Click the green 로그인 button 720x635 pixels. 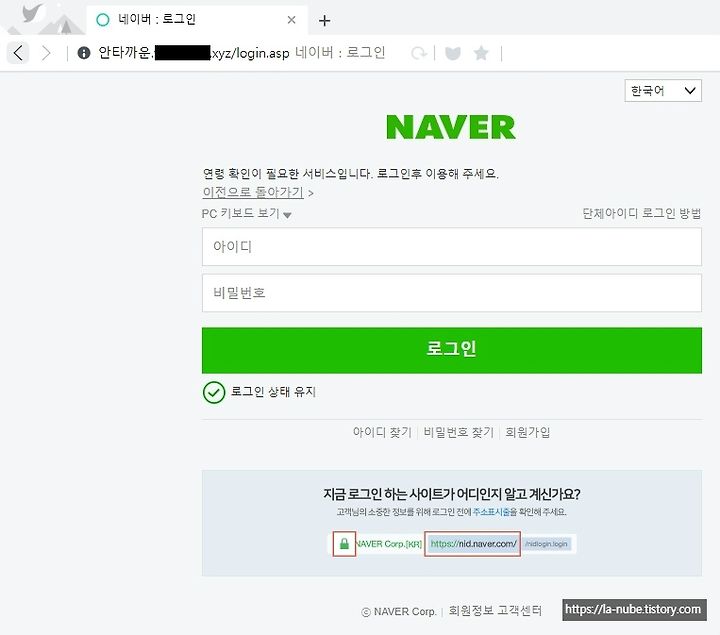tap(451, 350)
